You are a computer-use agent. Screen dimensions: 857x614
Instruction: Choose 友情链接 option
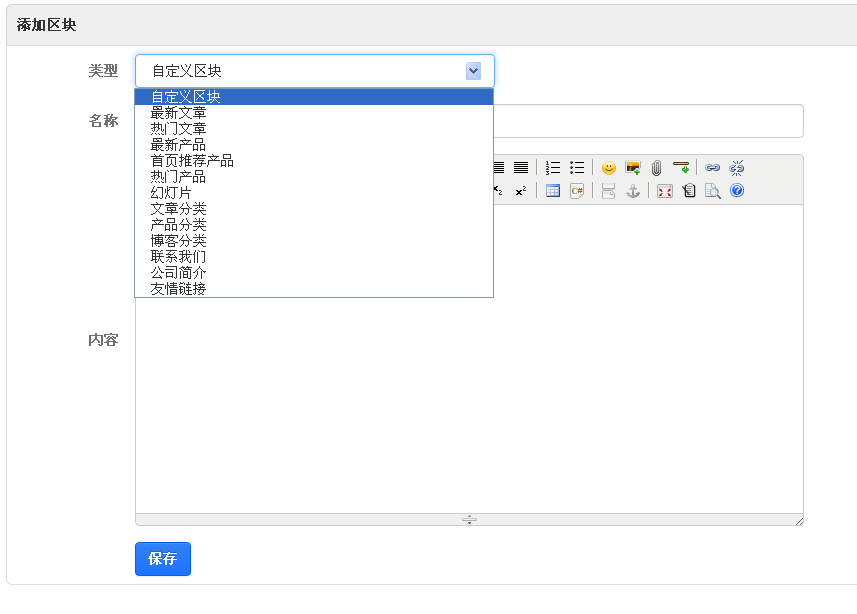click(314, 289)
